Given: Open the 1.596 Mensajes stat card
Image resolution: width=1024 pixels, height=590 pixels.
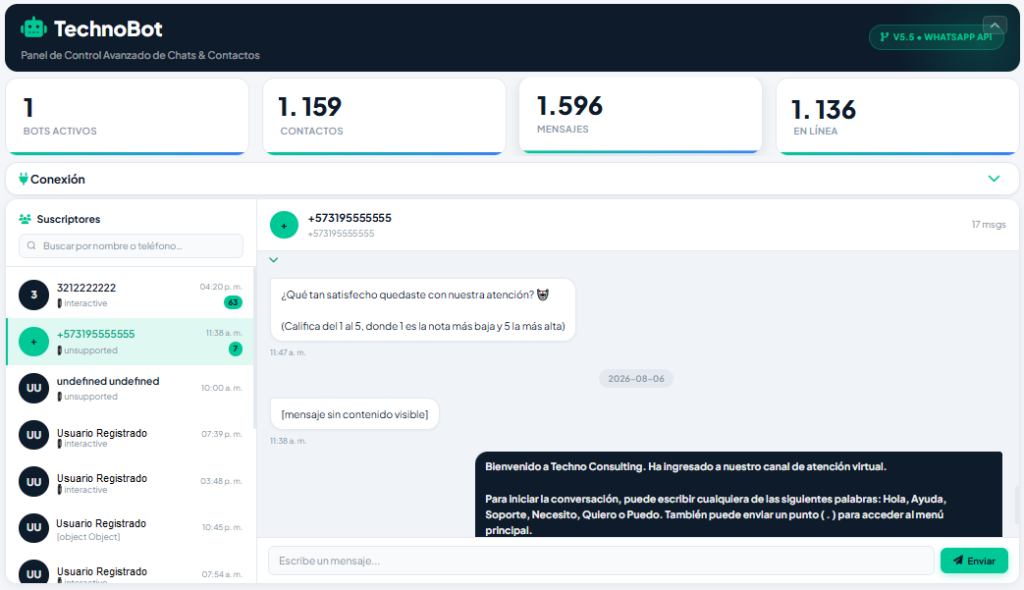Looking at the screenshot, I should tap(641, 115).
